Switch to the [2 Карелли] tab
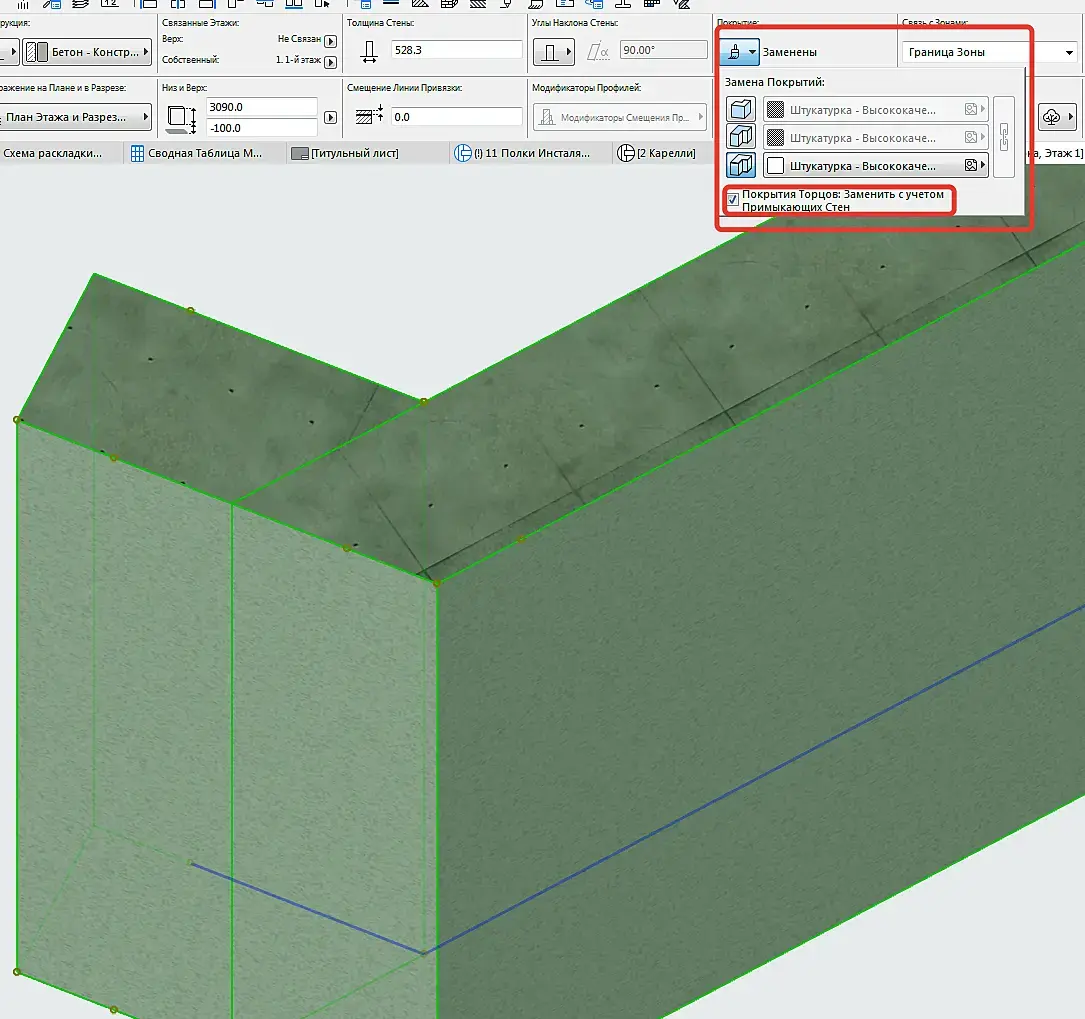 pyautogui.click(x=666, y=153)
